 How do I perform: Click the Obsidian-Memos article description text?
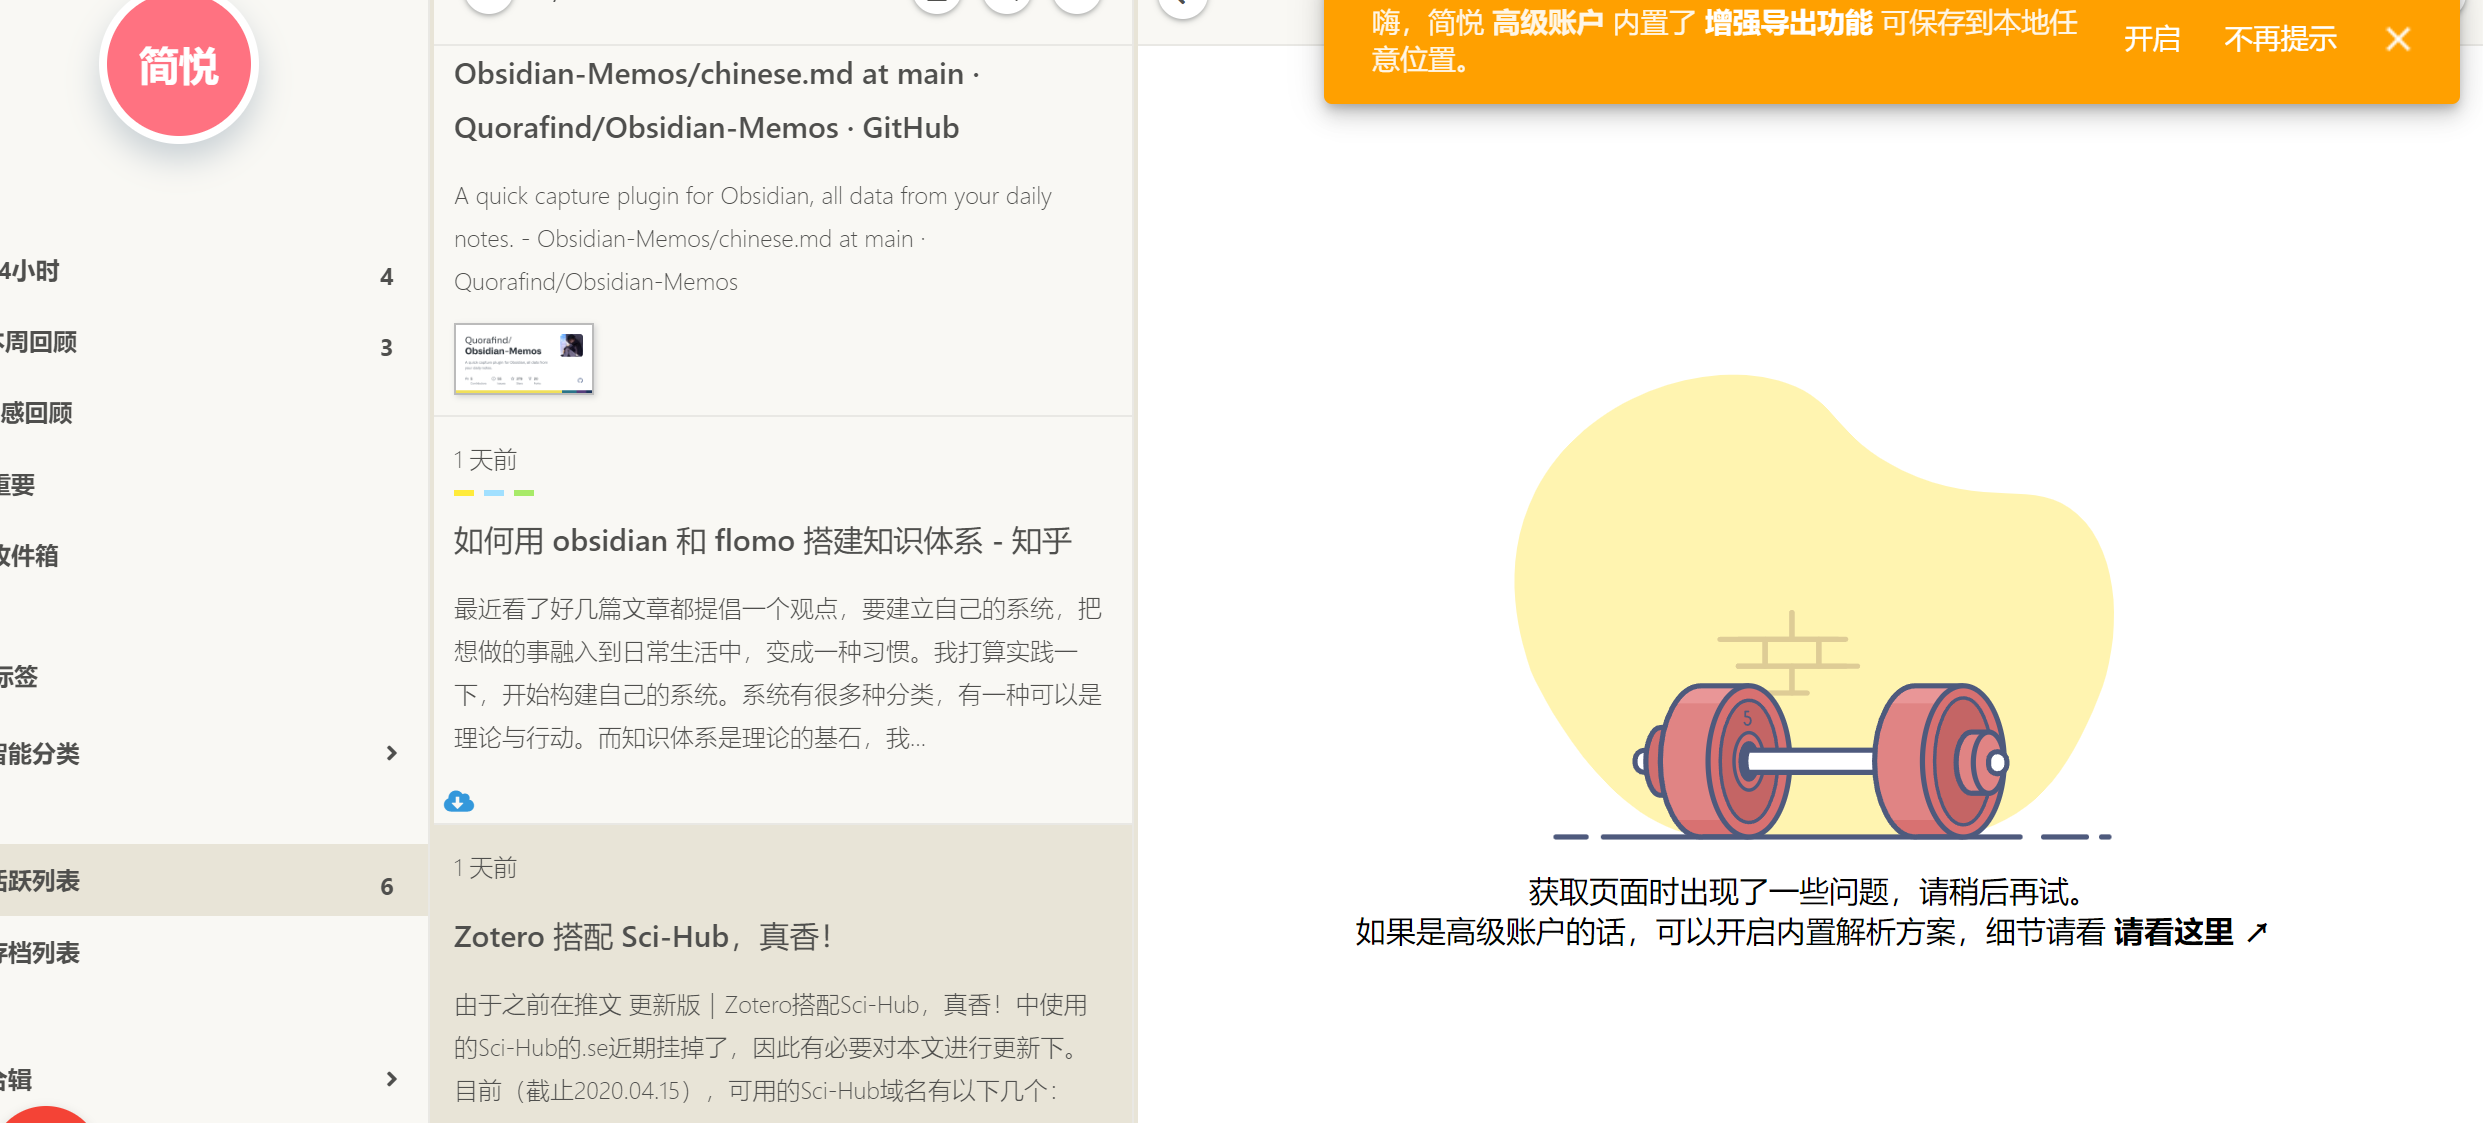pyautogui.click(x=753, y=239)
